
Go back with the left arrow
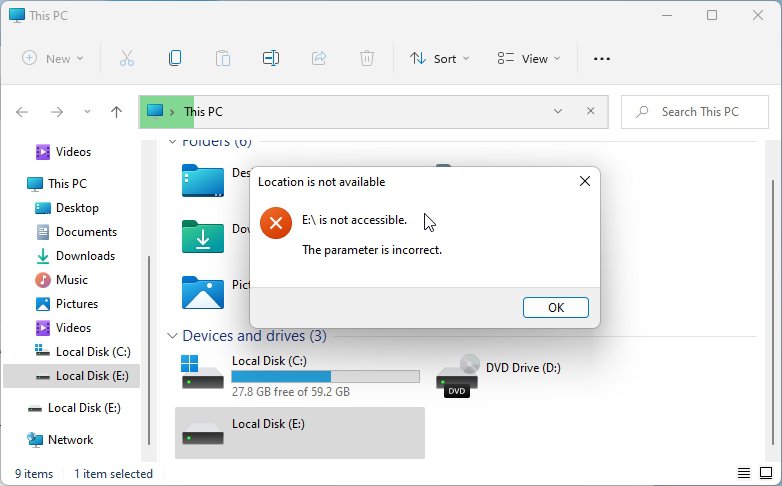[x=22, y=112]
